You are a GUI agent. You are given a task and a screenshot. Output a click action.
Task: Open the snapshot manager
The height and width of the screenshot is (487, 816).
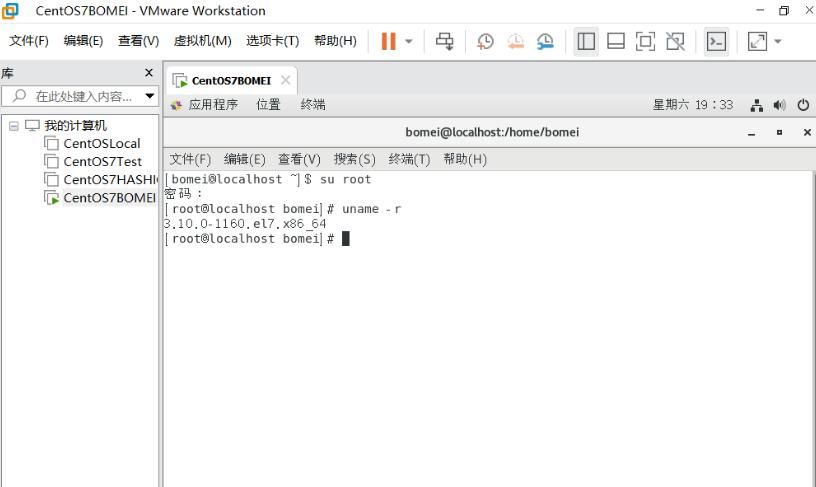click(545, 41)
